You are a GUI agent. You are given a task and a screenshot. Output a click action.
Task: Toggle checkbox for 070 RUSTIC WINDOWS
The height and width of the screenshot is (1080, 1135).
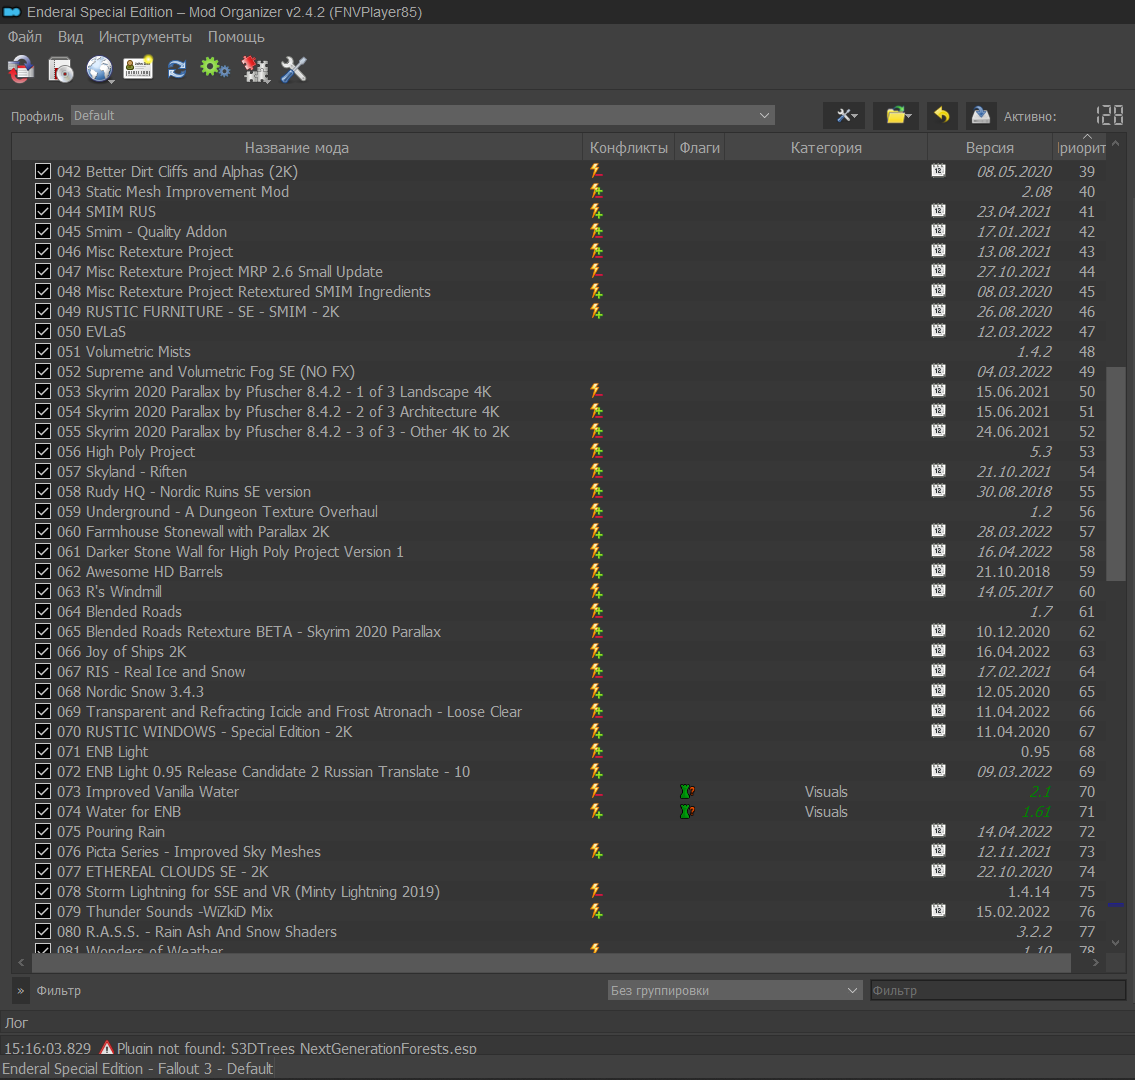tap(43, 732)
